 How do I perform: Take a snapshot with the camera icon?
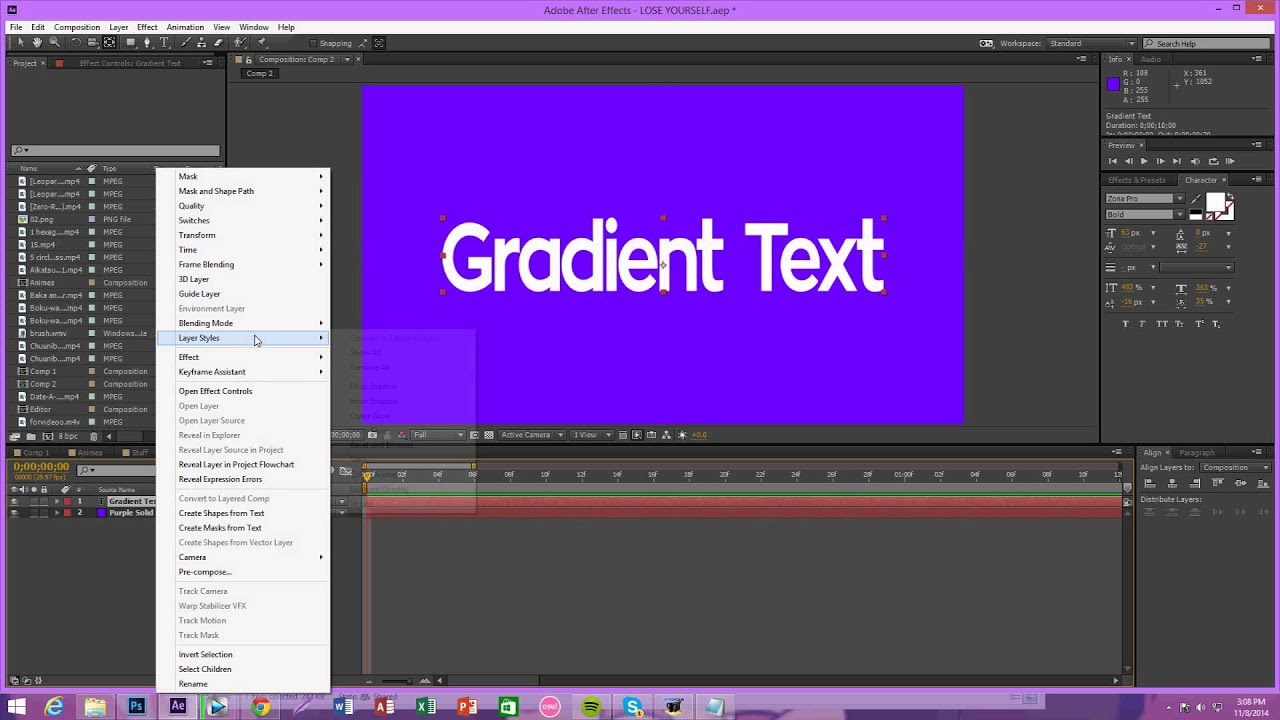373,435
